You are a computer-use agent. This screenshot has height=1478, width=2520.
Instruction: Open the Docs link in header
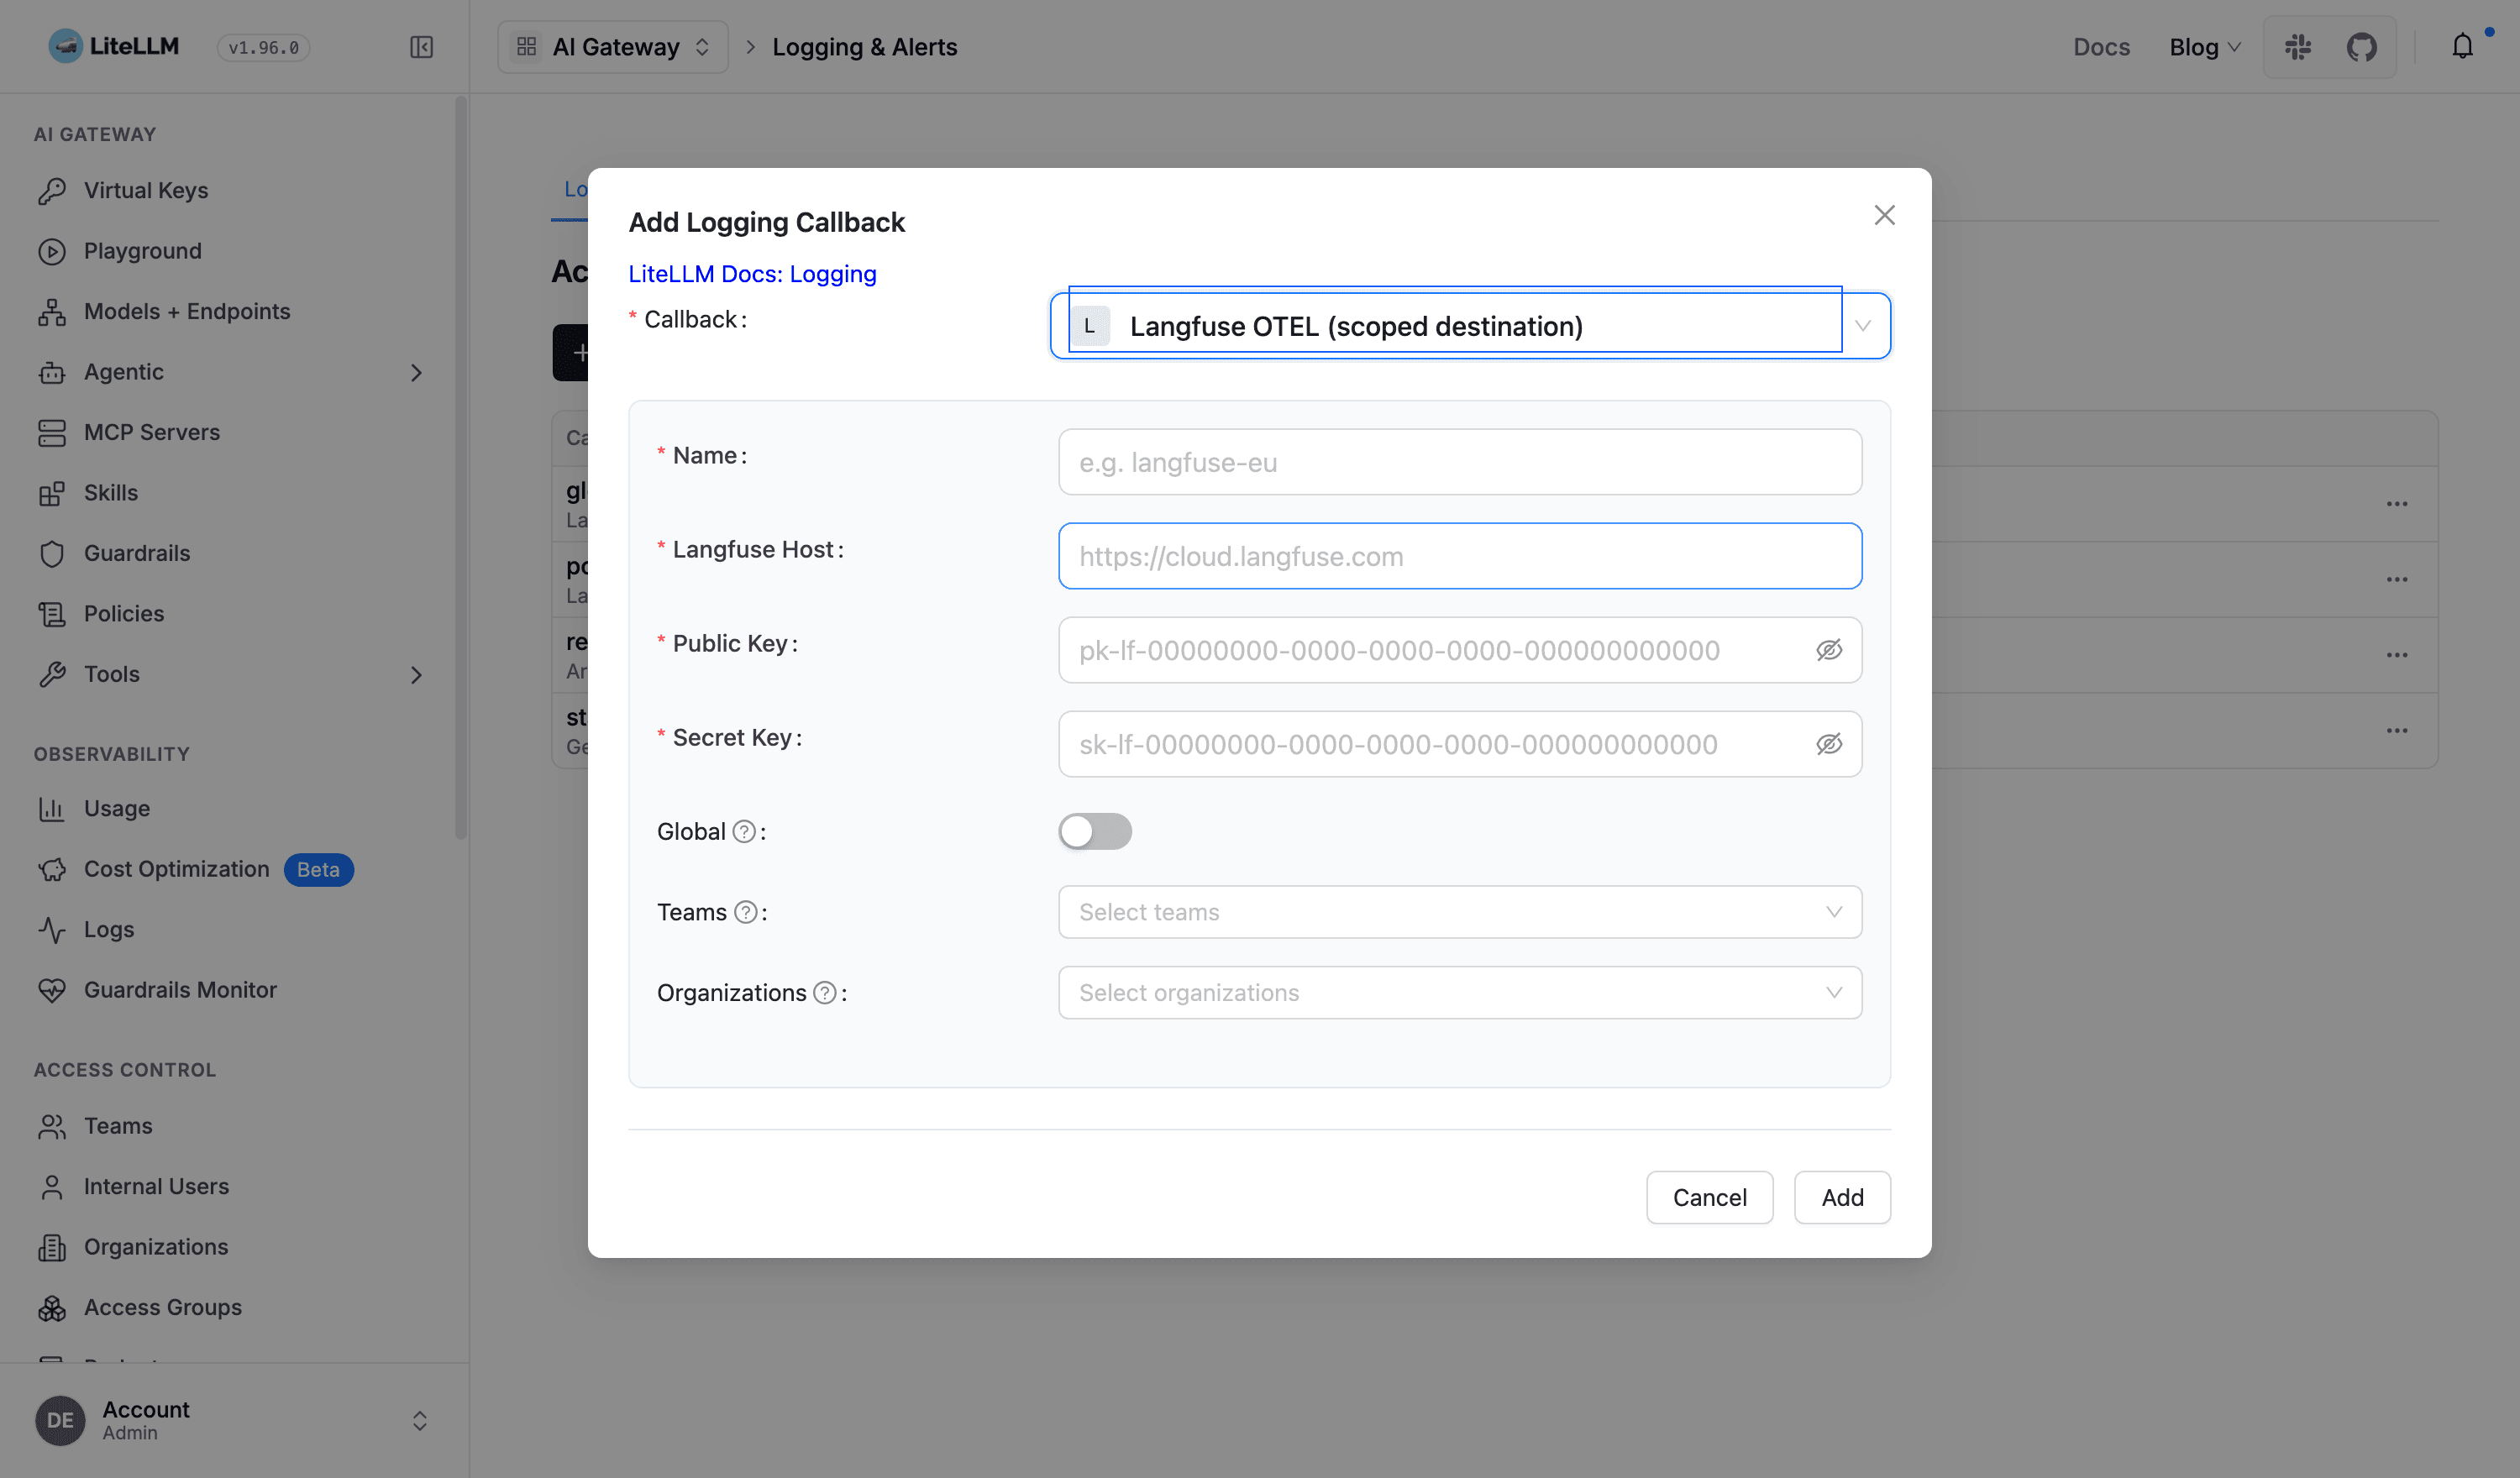[x=2101, y=47]
